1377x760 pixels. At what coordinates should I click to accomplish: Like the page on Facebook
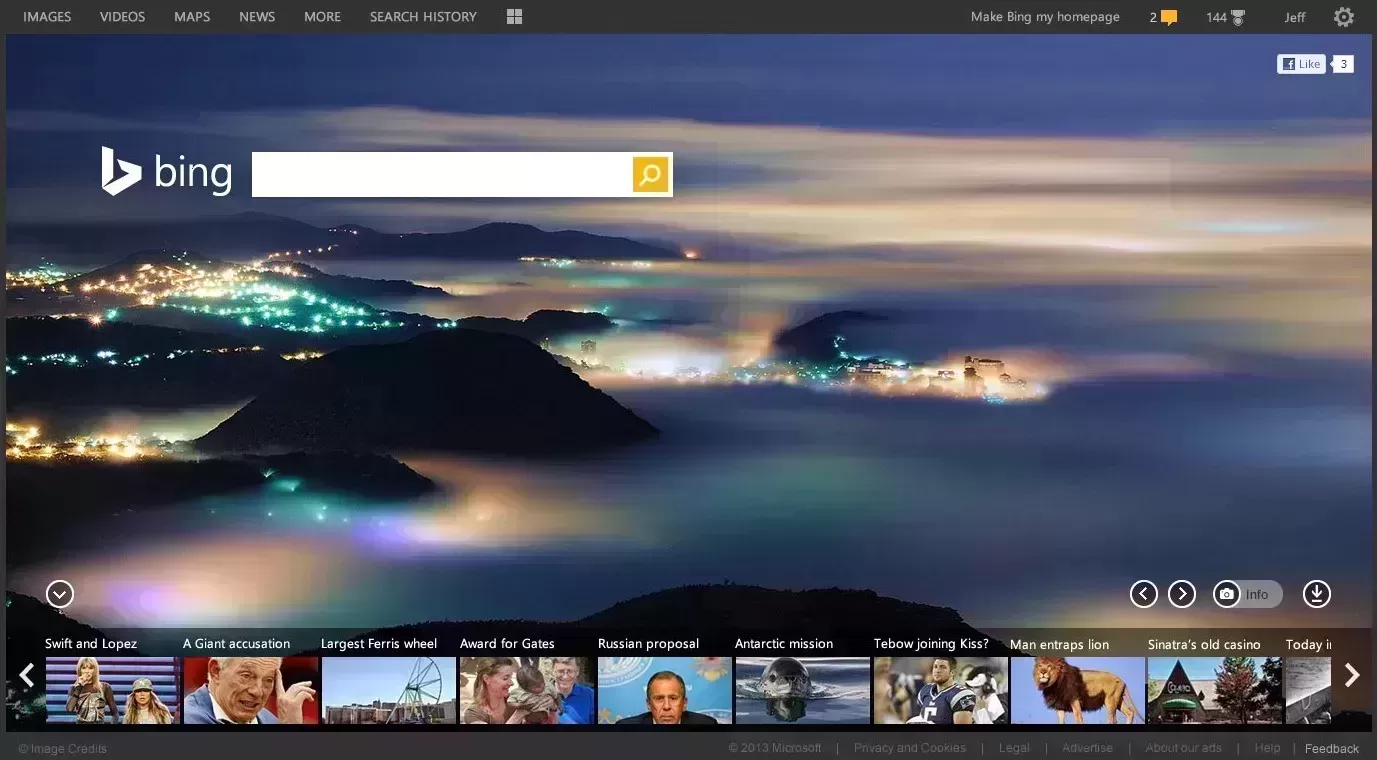click(x=1300, y=63)
